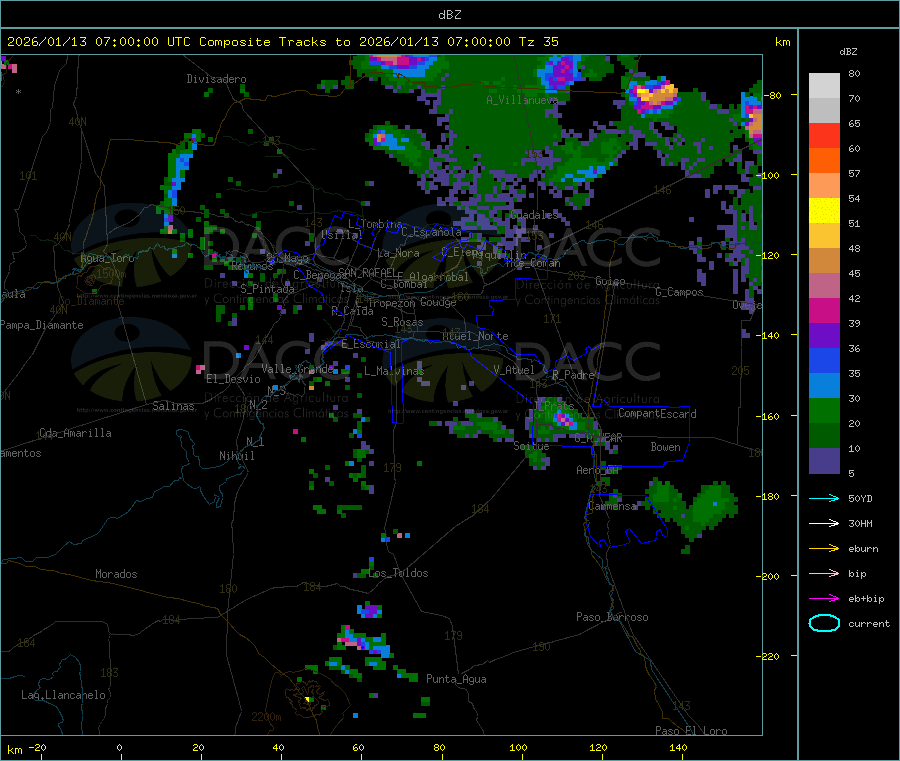Click the '-160' y-axis km tick
The height and width of the screenshot is (761, 900).
[x=771, y=416]
